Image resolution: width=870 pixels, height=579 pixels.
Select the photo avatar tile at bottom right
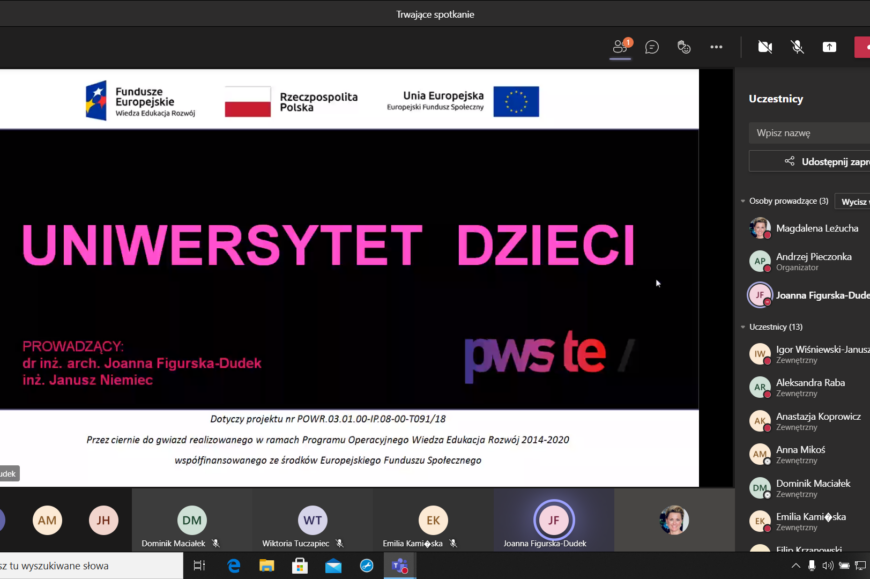(674, 520)
